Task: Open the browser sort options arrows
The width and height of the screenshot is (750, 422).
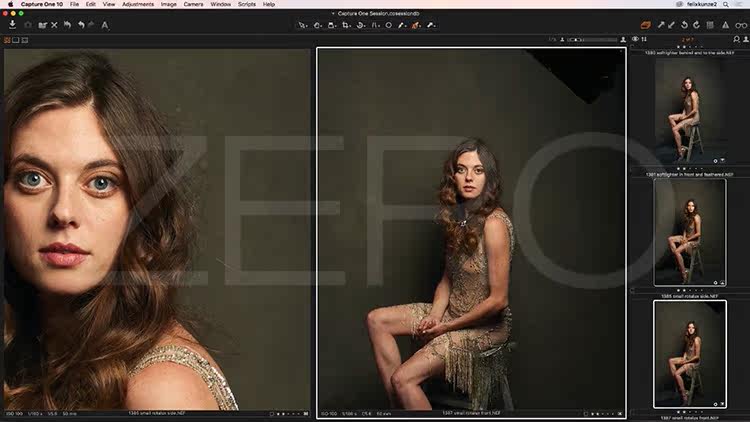Action: (644, 39)
